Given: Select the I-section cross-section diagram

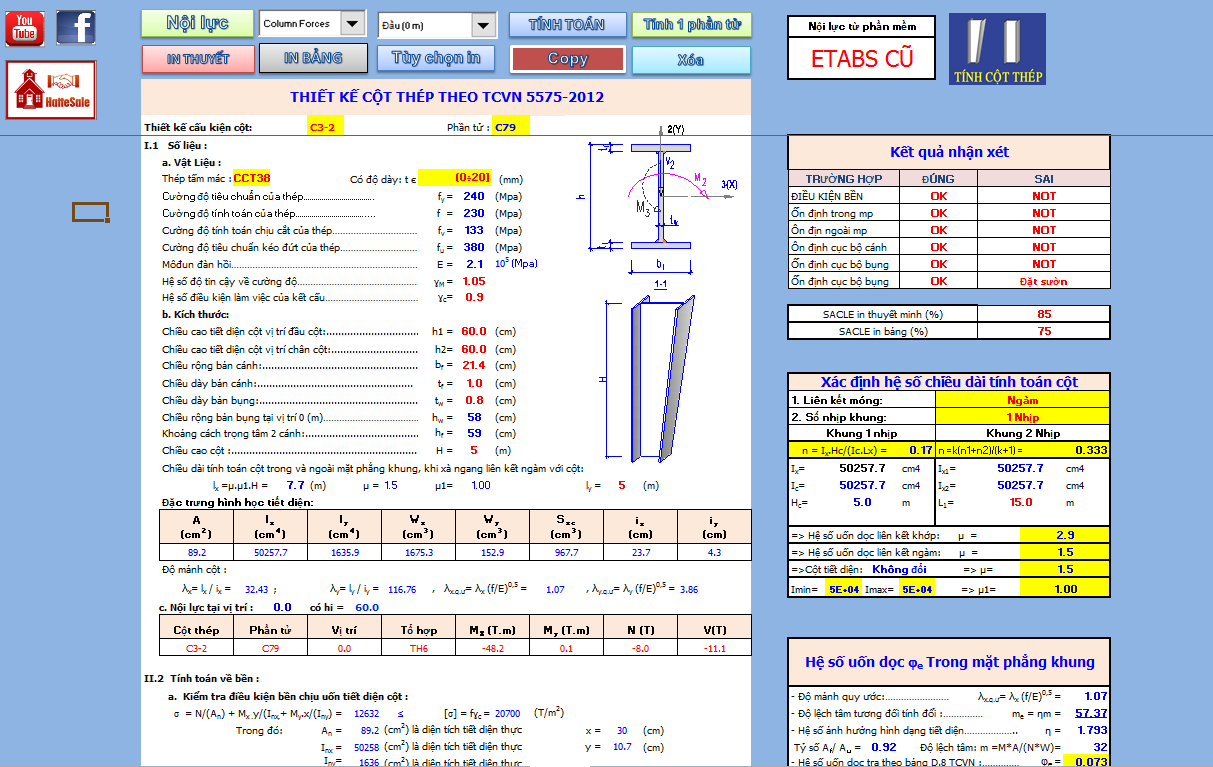Looking at the screenshot, I should pyautogui.click(x=661, y=196).
